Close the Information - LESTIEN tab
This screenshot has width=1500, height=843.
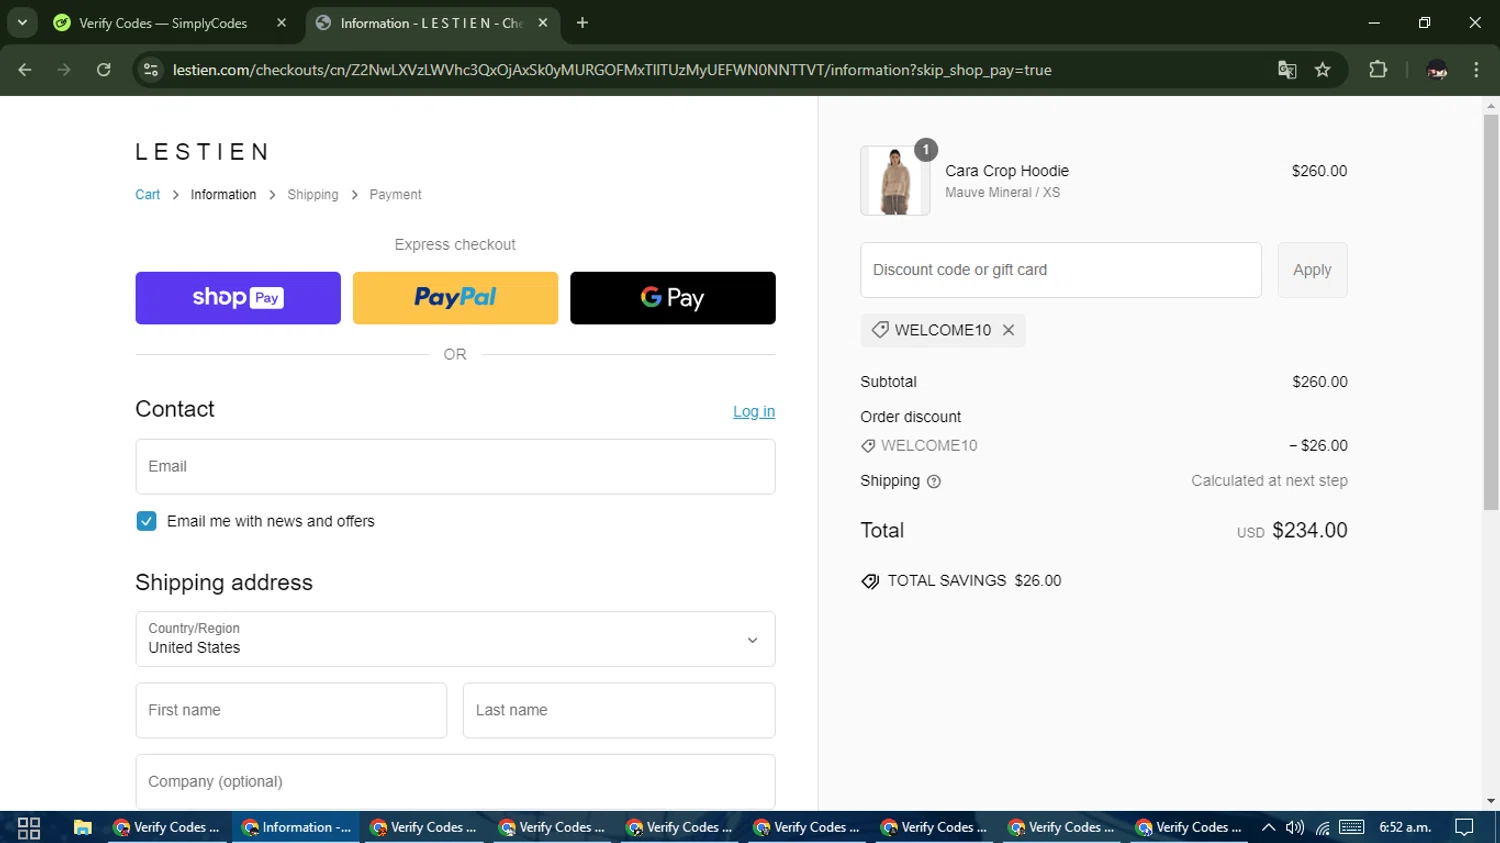(543, 23)
